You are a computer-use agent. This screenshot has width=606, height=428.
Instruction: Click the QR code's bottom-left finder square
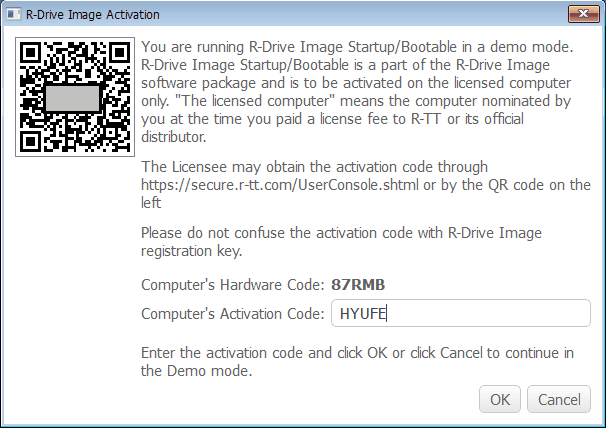point(30,142)
